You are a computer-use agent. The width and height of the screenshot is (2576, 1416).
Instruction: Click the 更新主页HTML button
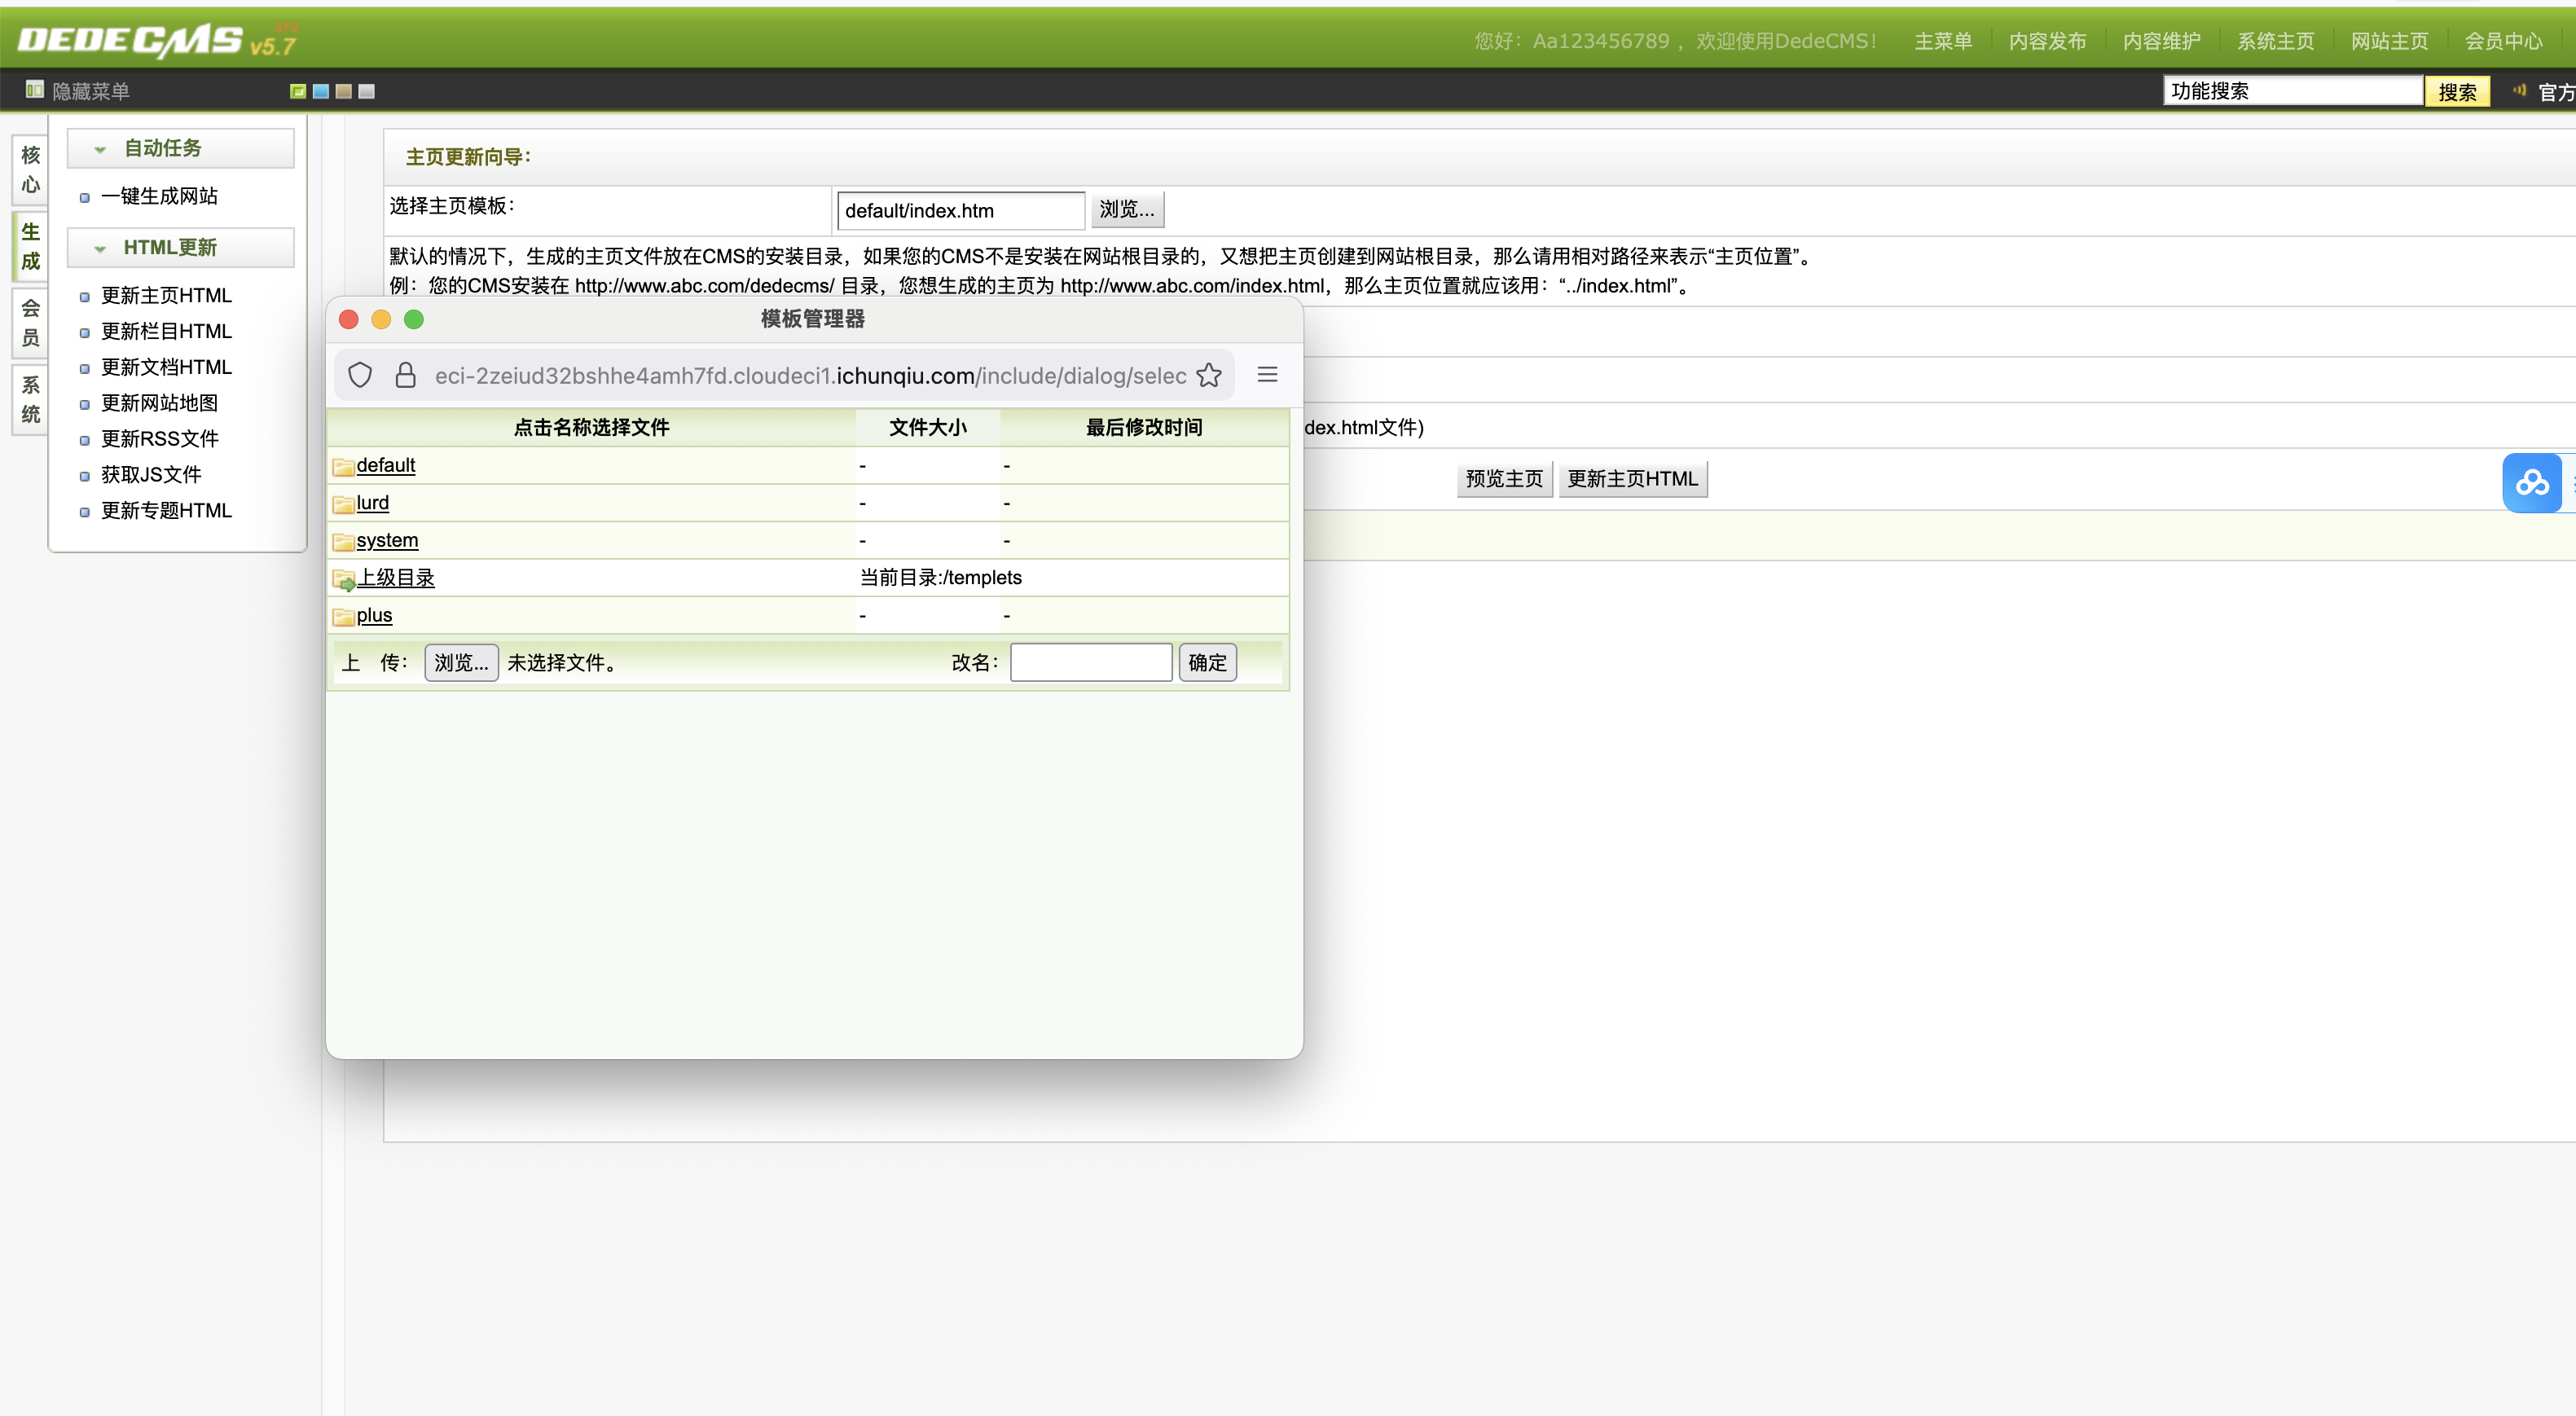tap(1632, 479)
